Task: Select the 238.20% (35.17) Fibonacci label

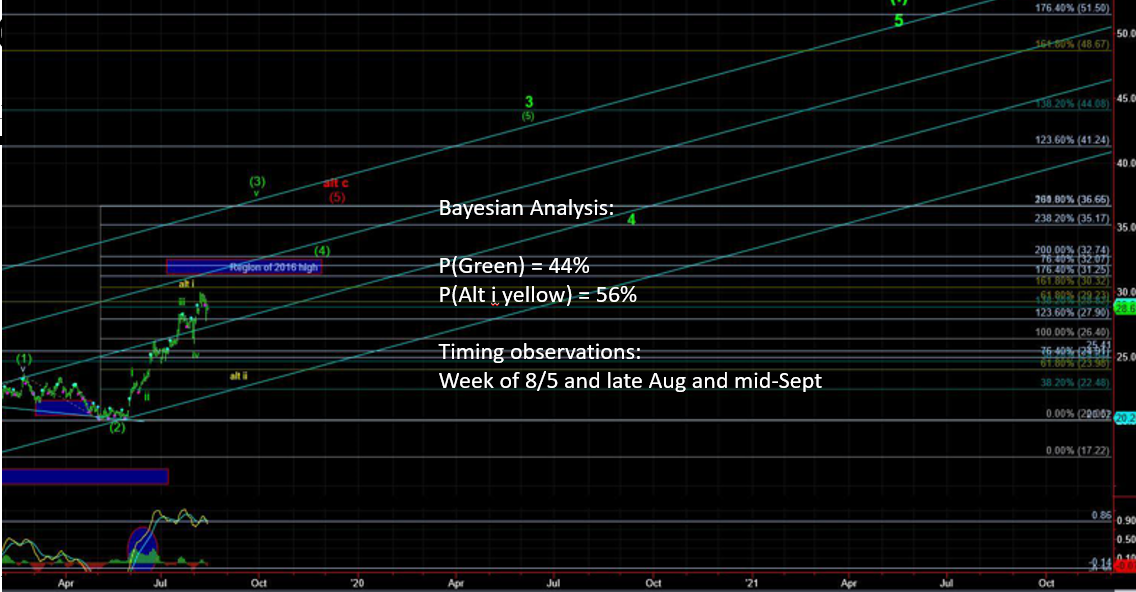Action: coord(1072,218)
